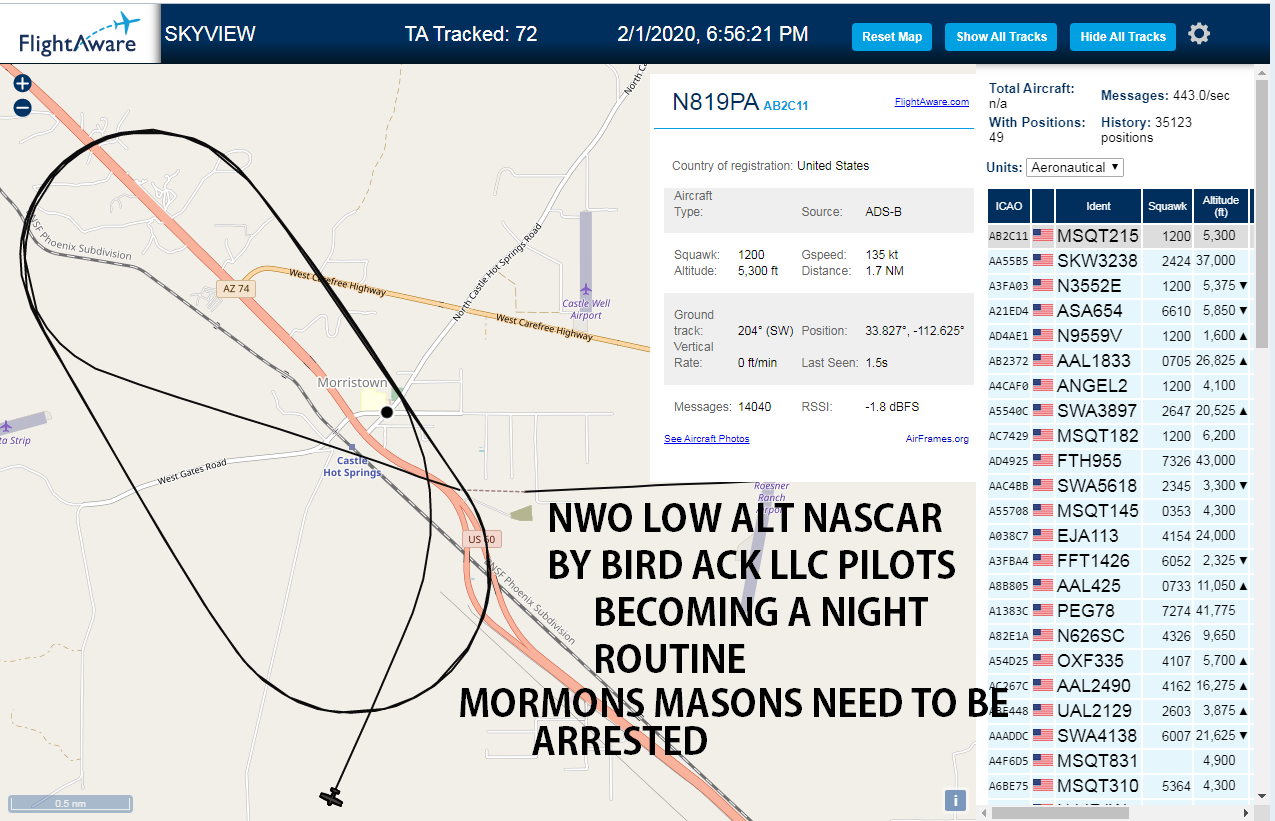Open AirFrames.org link
1275x821 pixels.
coord(937,439)
